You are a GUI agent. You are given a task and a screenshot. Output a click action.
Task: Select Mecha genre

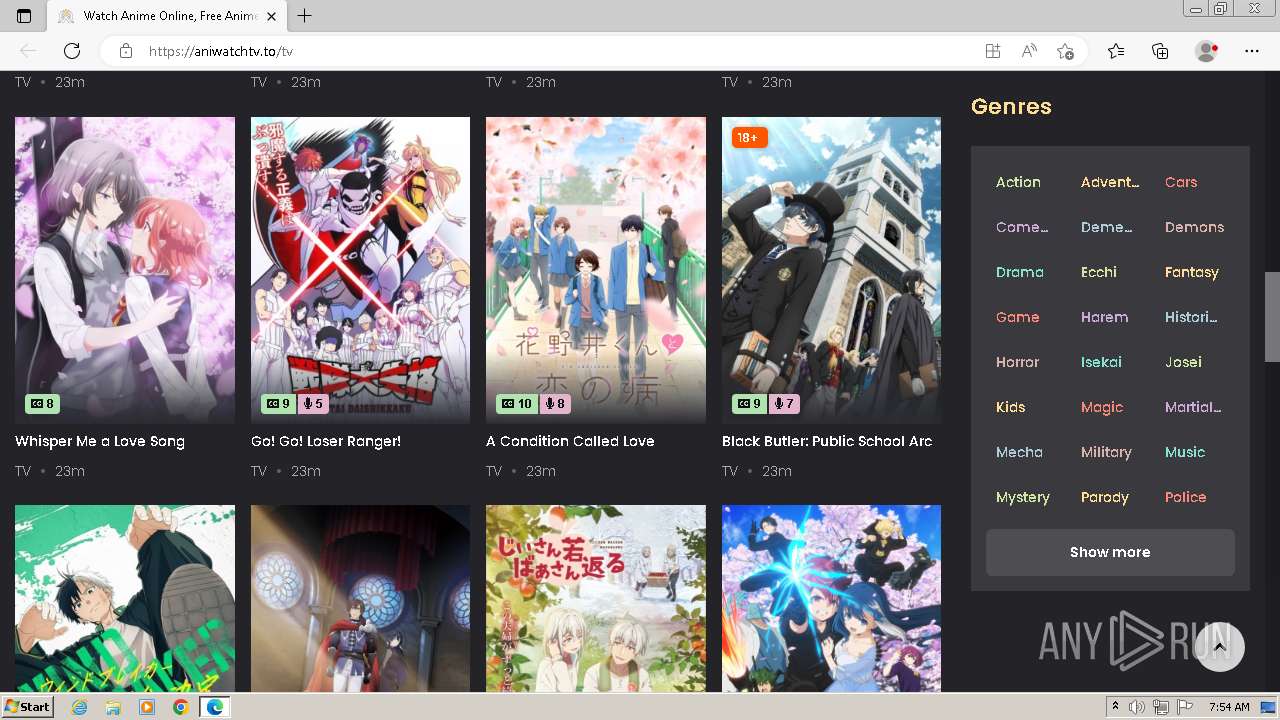click(1019, 452)
